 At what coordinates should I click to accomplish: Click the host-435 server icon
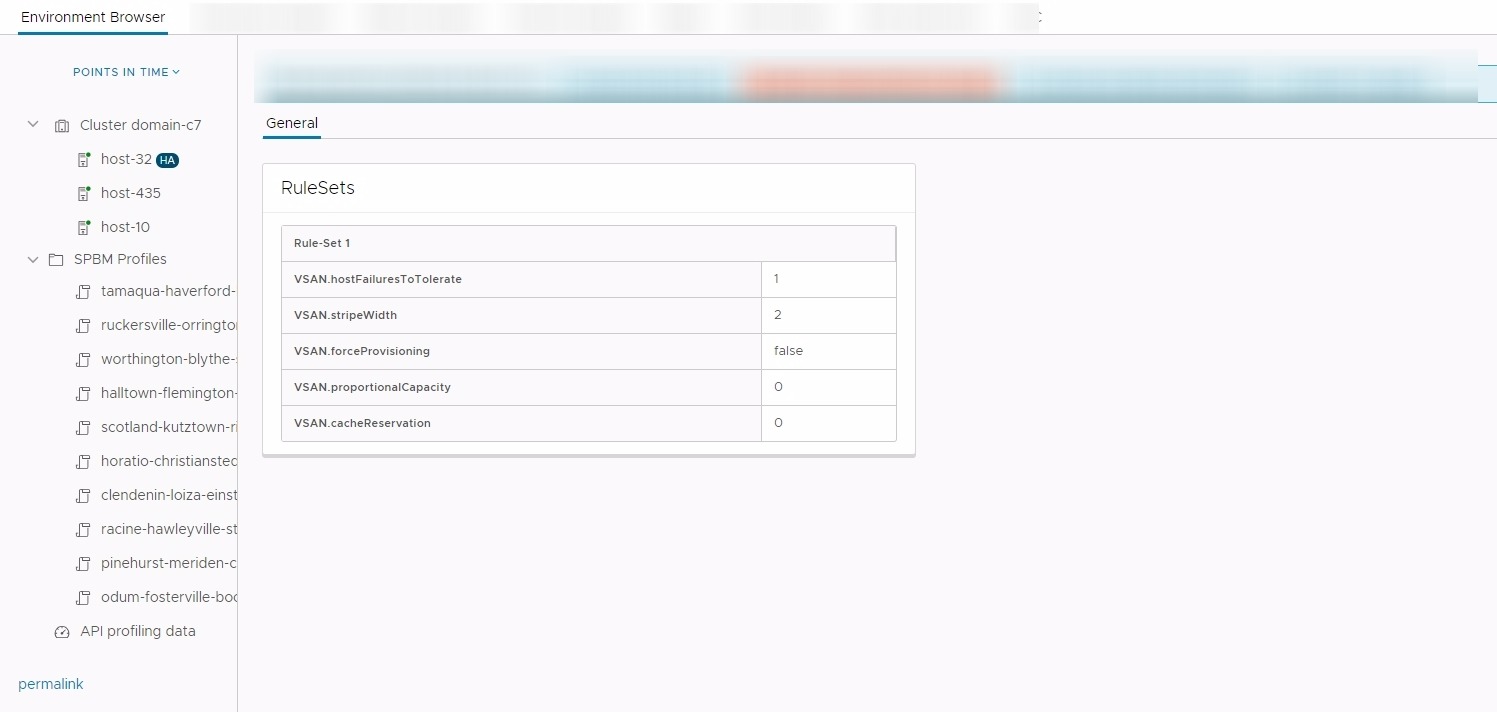click(x=84, y=194)
